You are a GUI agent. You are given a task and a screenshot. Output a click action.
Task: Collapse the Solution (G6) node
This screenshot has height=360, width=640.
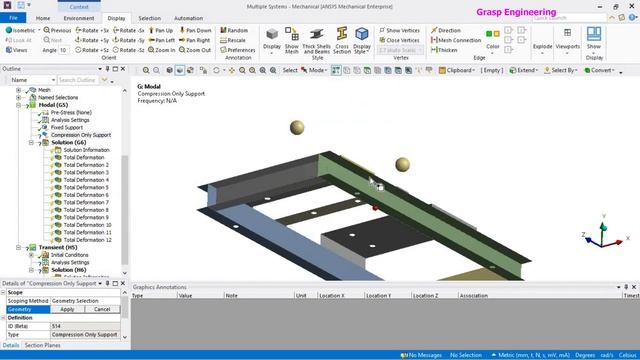pos(31,142)
